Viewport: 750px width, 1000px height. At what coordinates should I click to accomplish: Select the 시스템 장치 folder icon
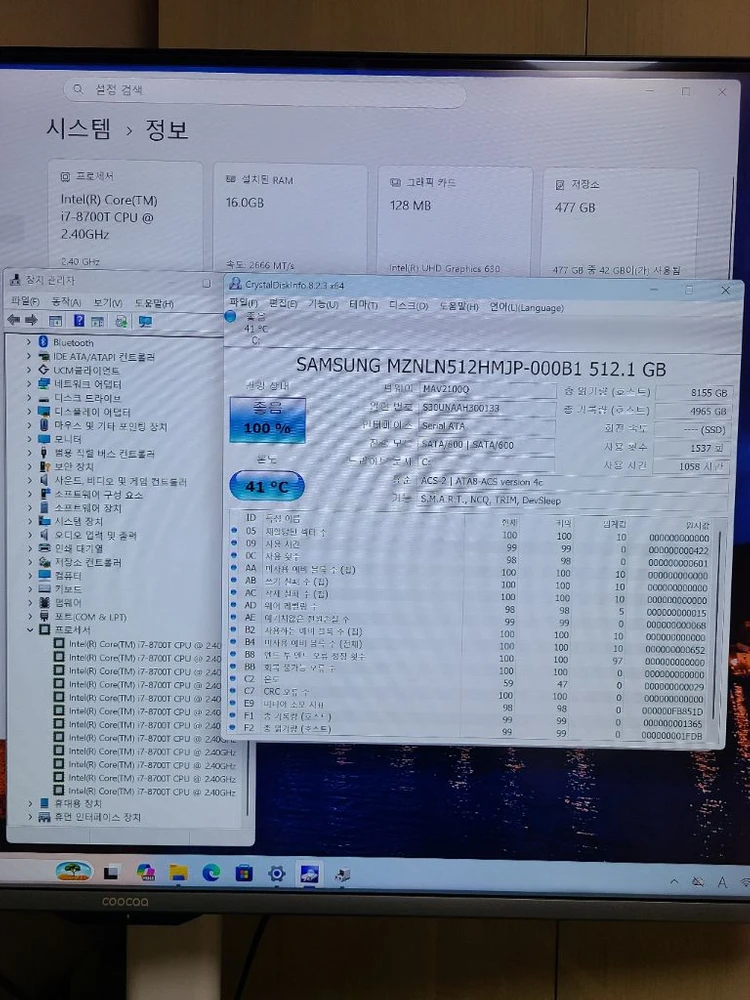coord(44,521)
